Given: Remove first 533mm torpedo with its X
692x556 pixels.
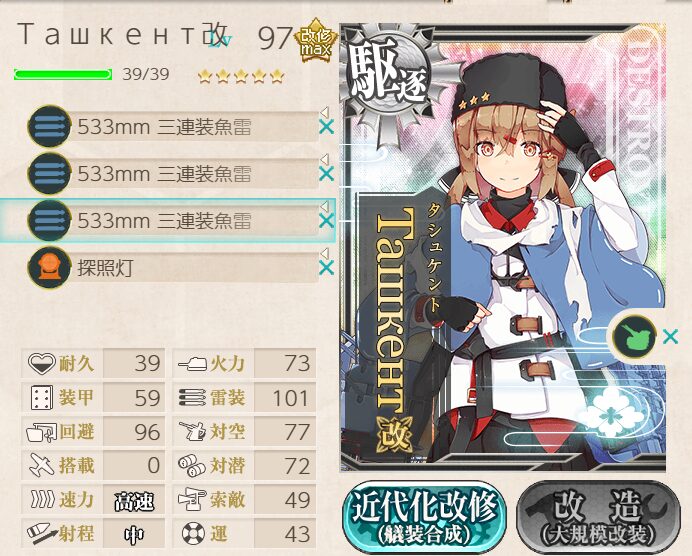Looking at the screenshot, I should 326,127.
